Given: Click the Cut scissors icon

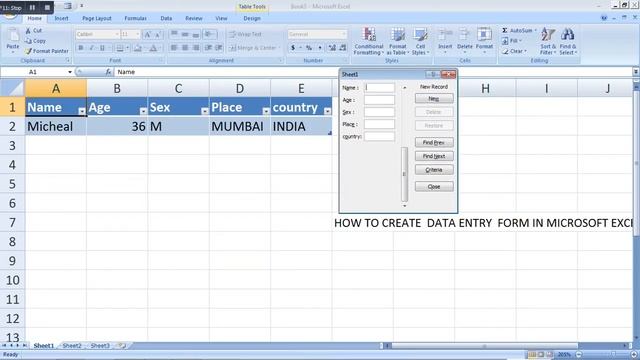Looking at the screenshot, I should point(28,31).
